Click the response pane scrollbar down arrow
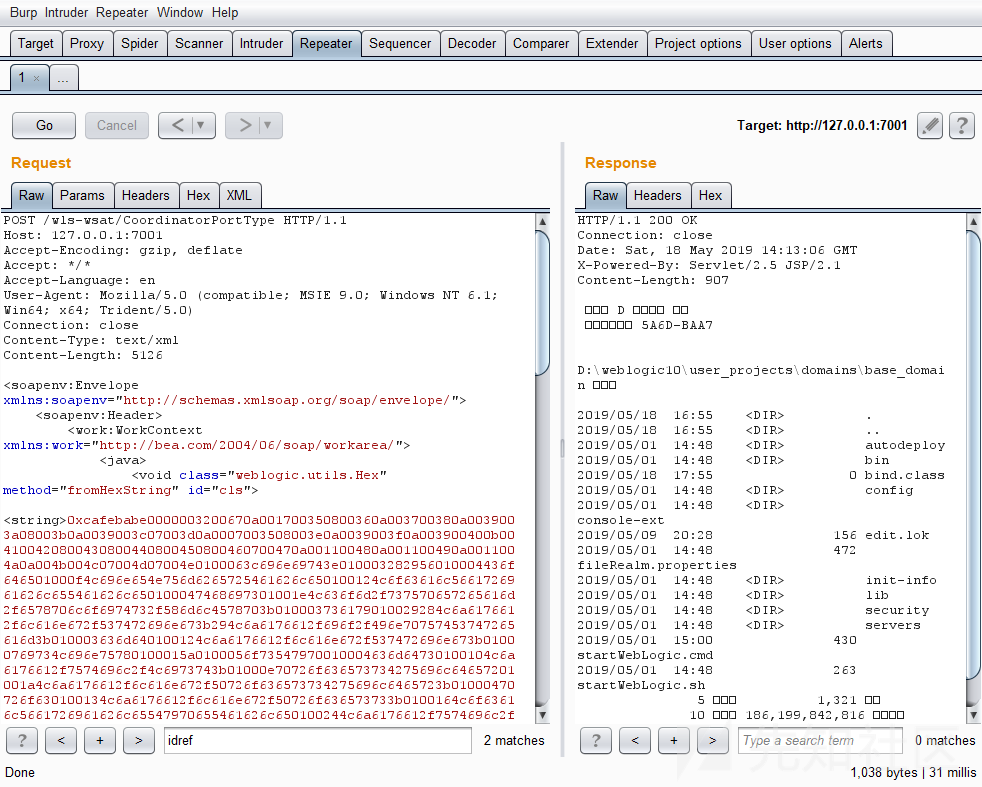Screen dimensions: 982x787 click(x=973, y=715)
